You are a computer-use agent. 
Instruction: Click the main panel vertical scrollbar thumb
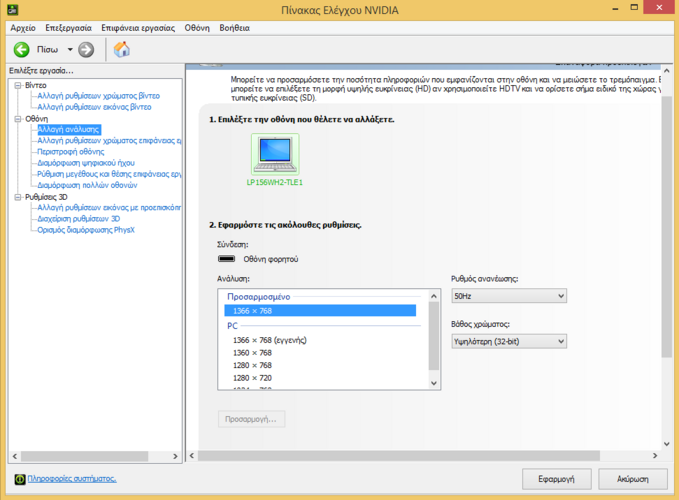(666, 226)
